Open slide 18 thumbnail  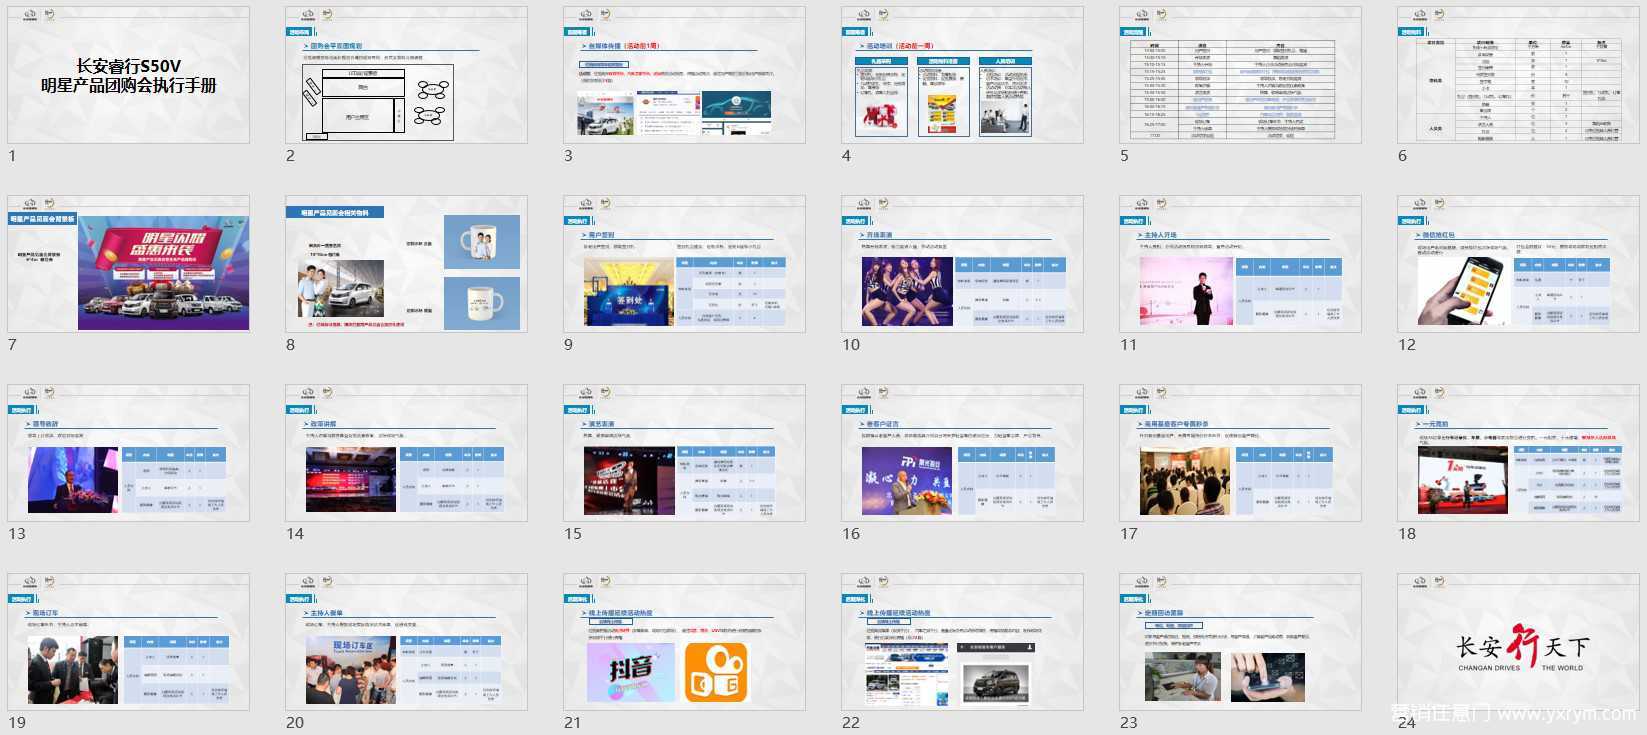(x=1518, y=453)
